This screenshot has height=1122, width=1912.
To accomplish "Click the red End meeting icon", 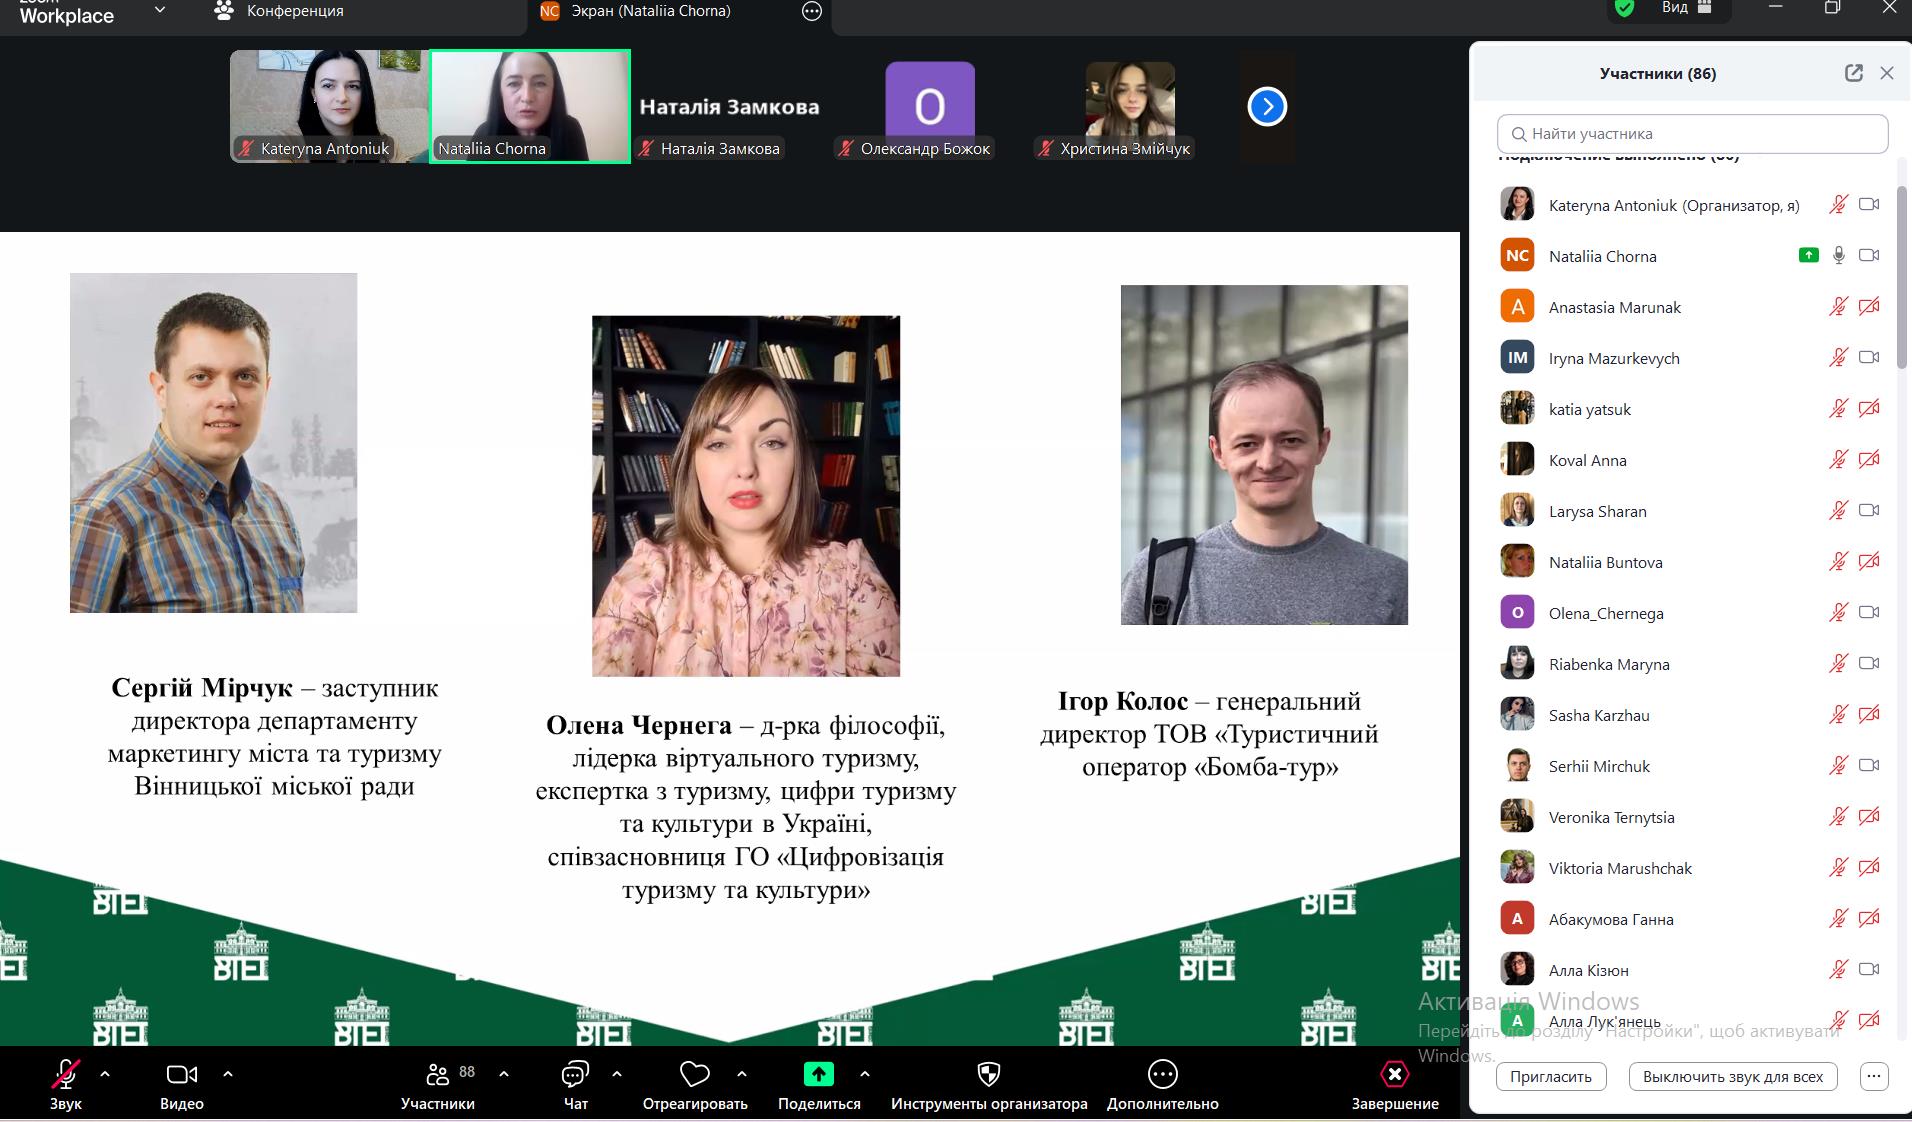I will [x=1394, y=1075].
